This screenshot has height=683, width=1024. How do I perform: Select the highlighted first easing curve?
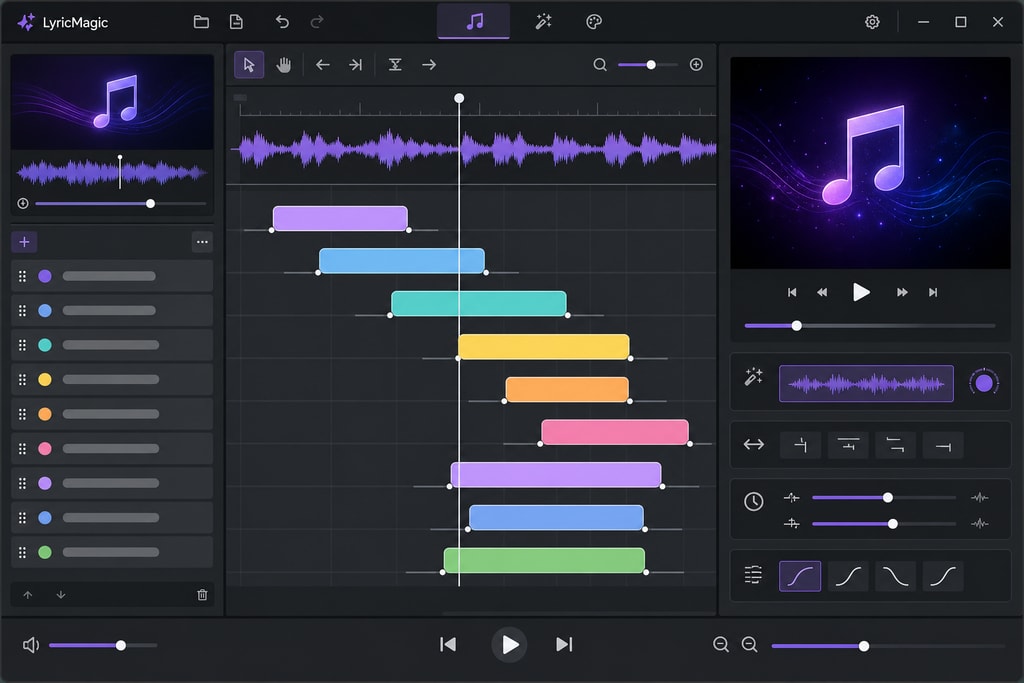(x=800, y=577)
